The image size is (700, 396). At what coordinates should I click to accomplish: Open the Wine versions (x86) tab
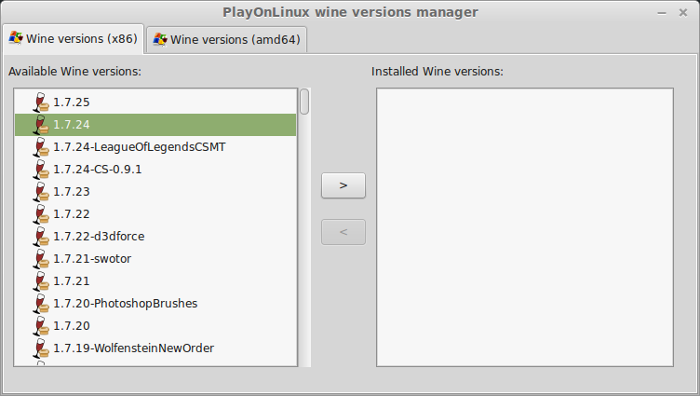click(73, 39)
